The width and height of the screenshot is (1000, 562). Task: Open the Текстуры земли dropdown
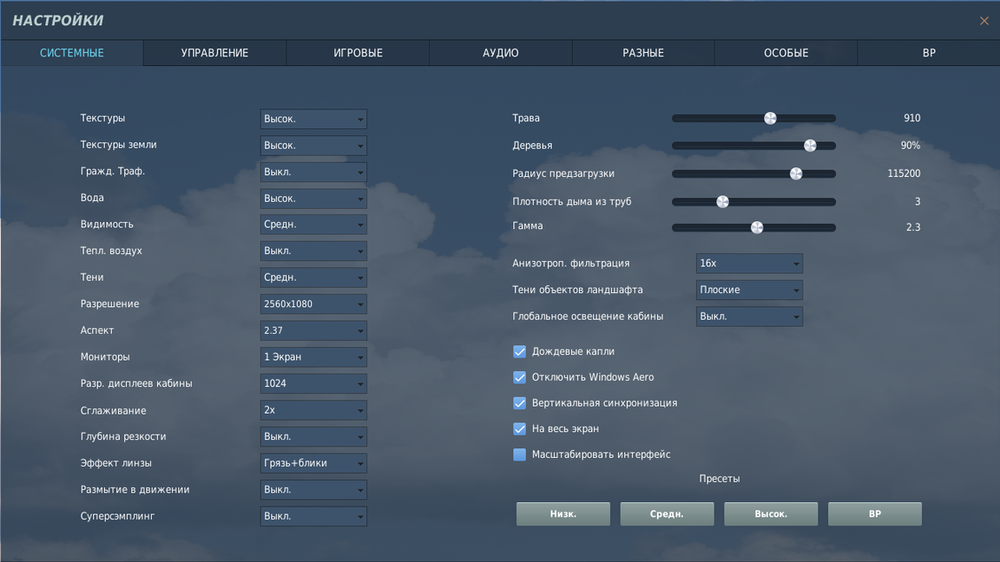coord(313,145)
